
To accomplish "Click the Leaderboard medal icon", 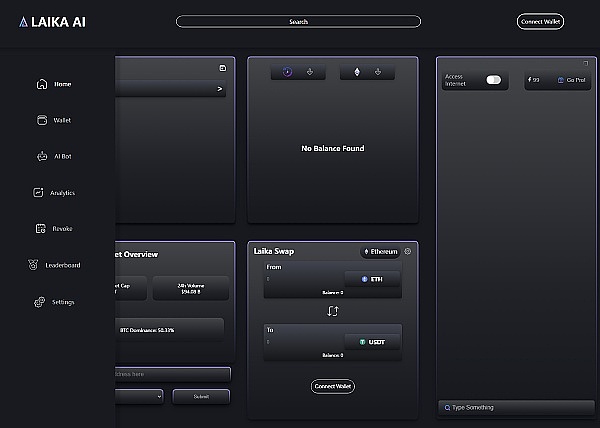I will [x=34, y=265].
